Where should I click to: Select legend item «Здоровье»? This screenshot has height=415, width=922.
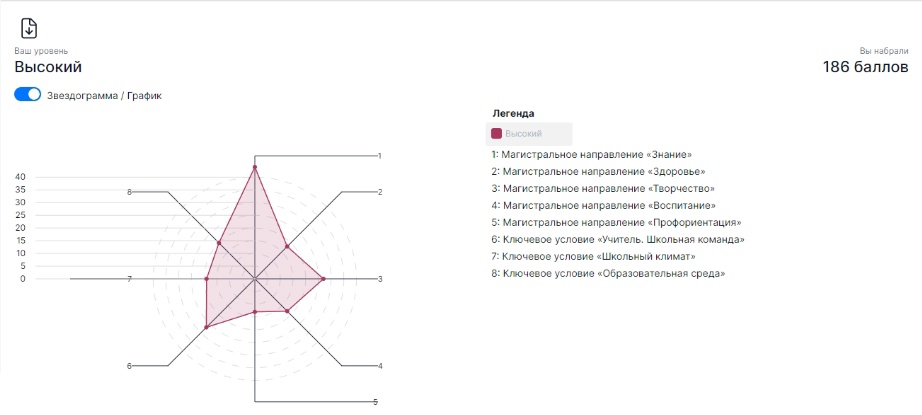tap(599, 172)
